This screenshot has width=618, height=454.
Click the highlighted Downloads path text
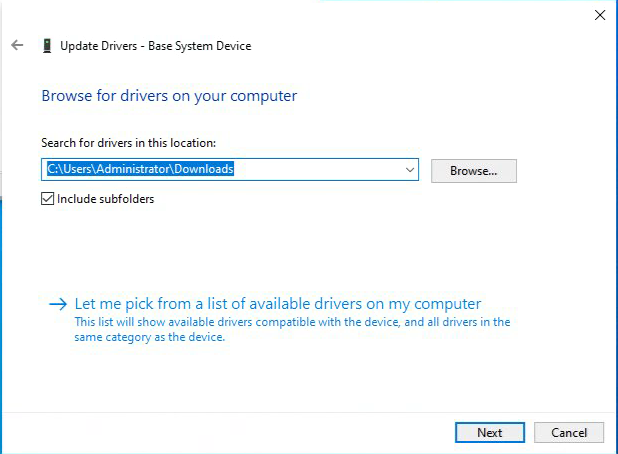(x=204, y=169)
